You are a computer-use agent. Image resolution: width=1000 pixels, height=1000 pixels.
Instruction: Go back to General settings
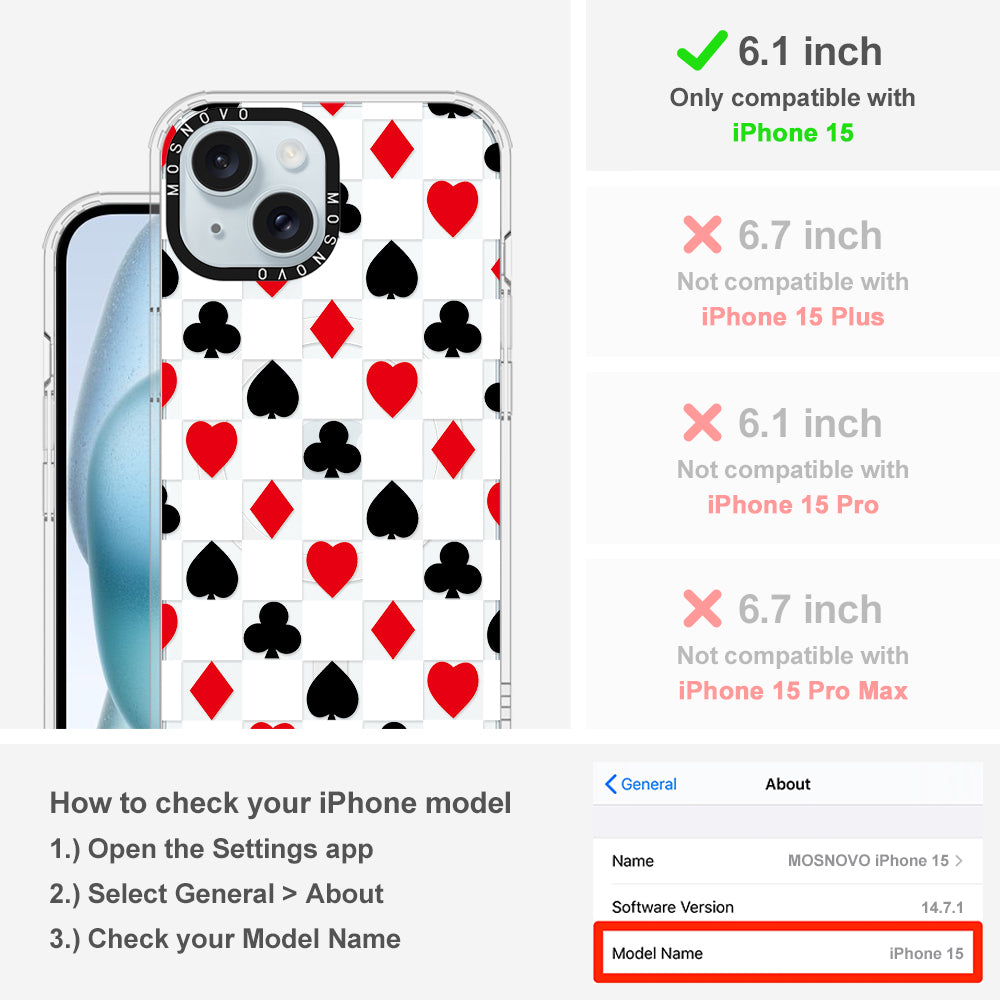tap(641, 784)
